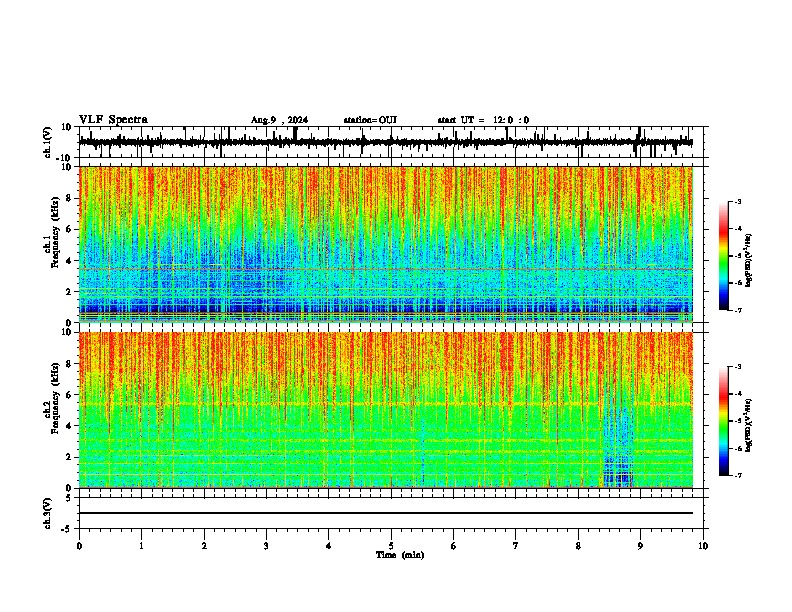Click the "VLF Spectra" plot title
Viewport: 792px width, 612px height.
(113, 120)
